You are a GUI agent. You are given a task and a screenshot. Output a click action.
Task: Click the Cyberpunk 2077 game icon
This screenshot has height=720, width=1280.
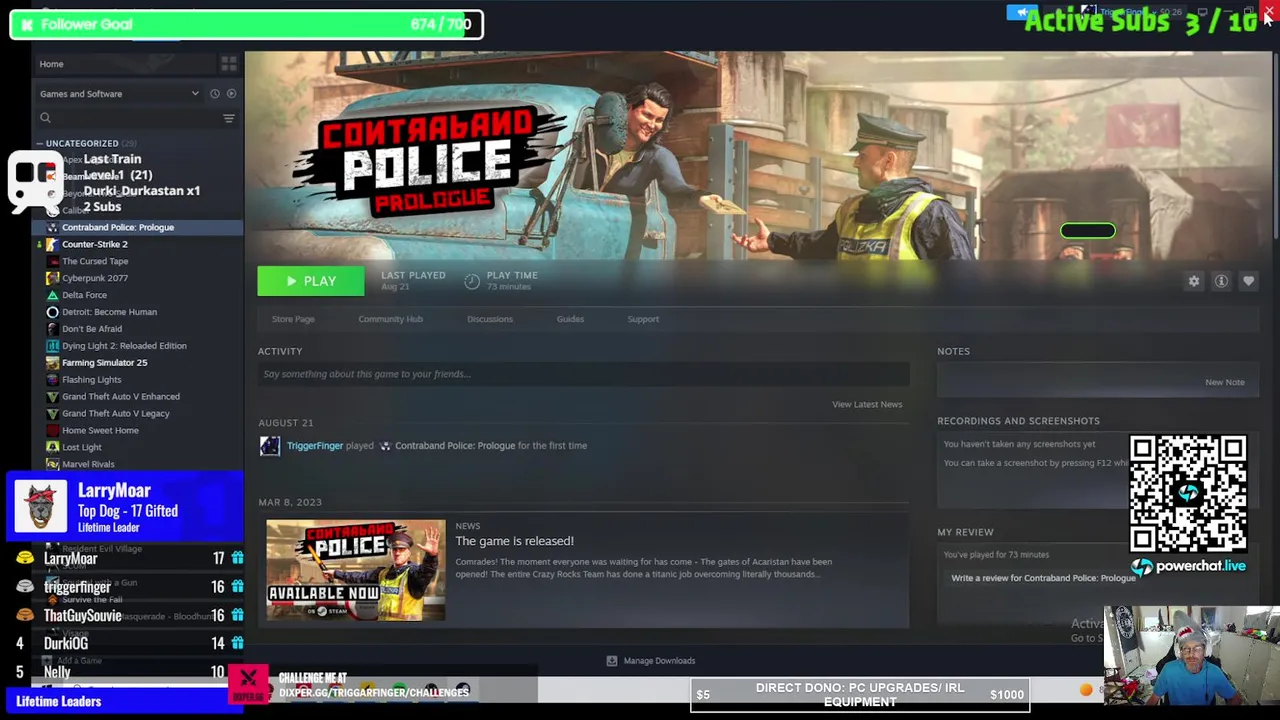(52, 278)
